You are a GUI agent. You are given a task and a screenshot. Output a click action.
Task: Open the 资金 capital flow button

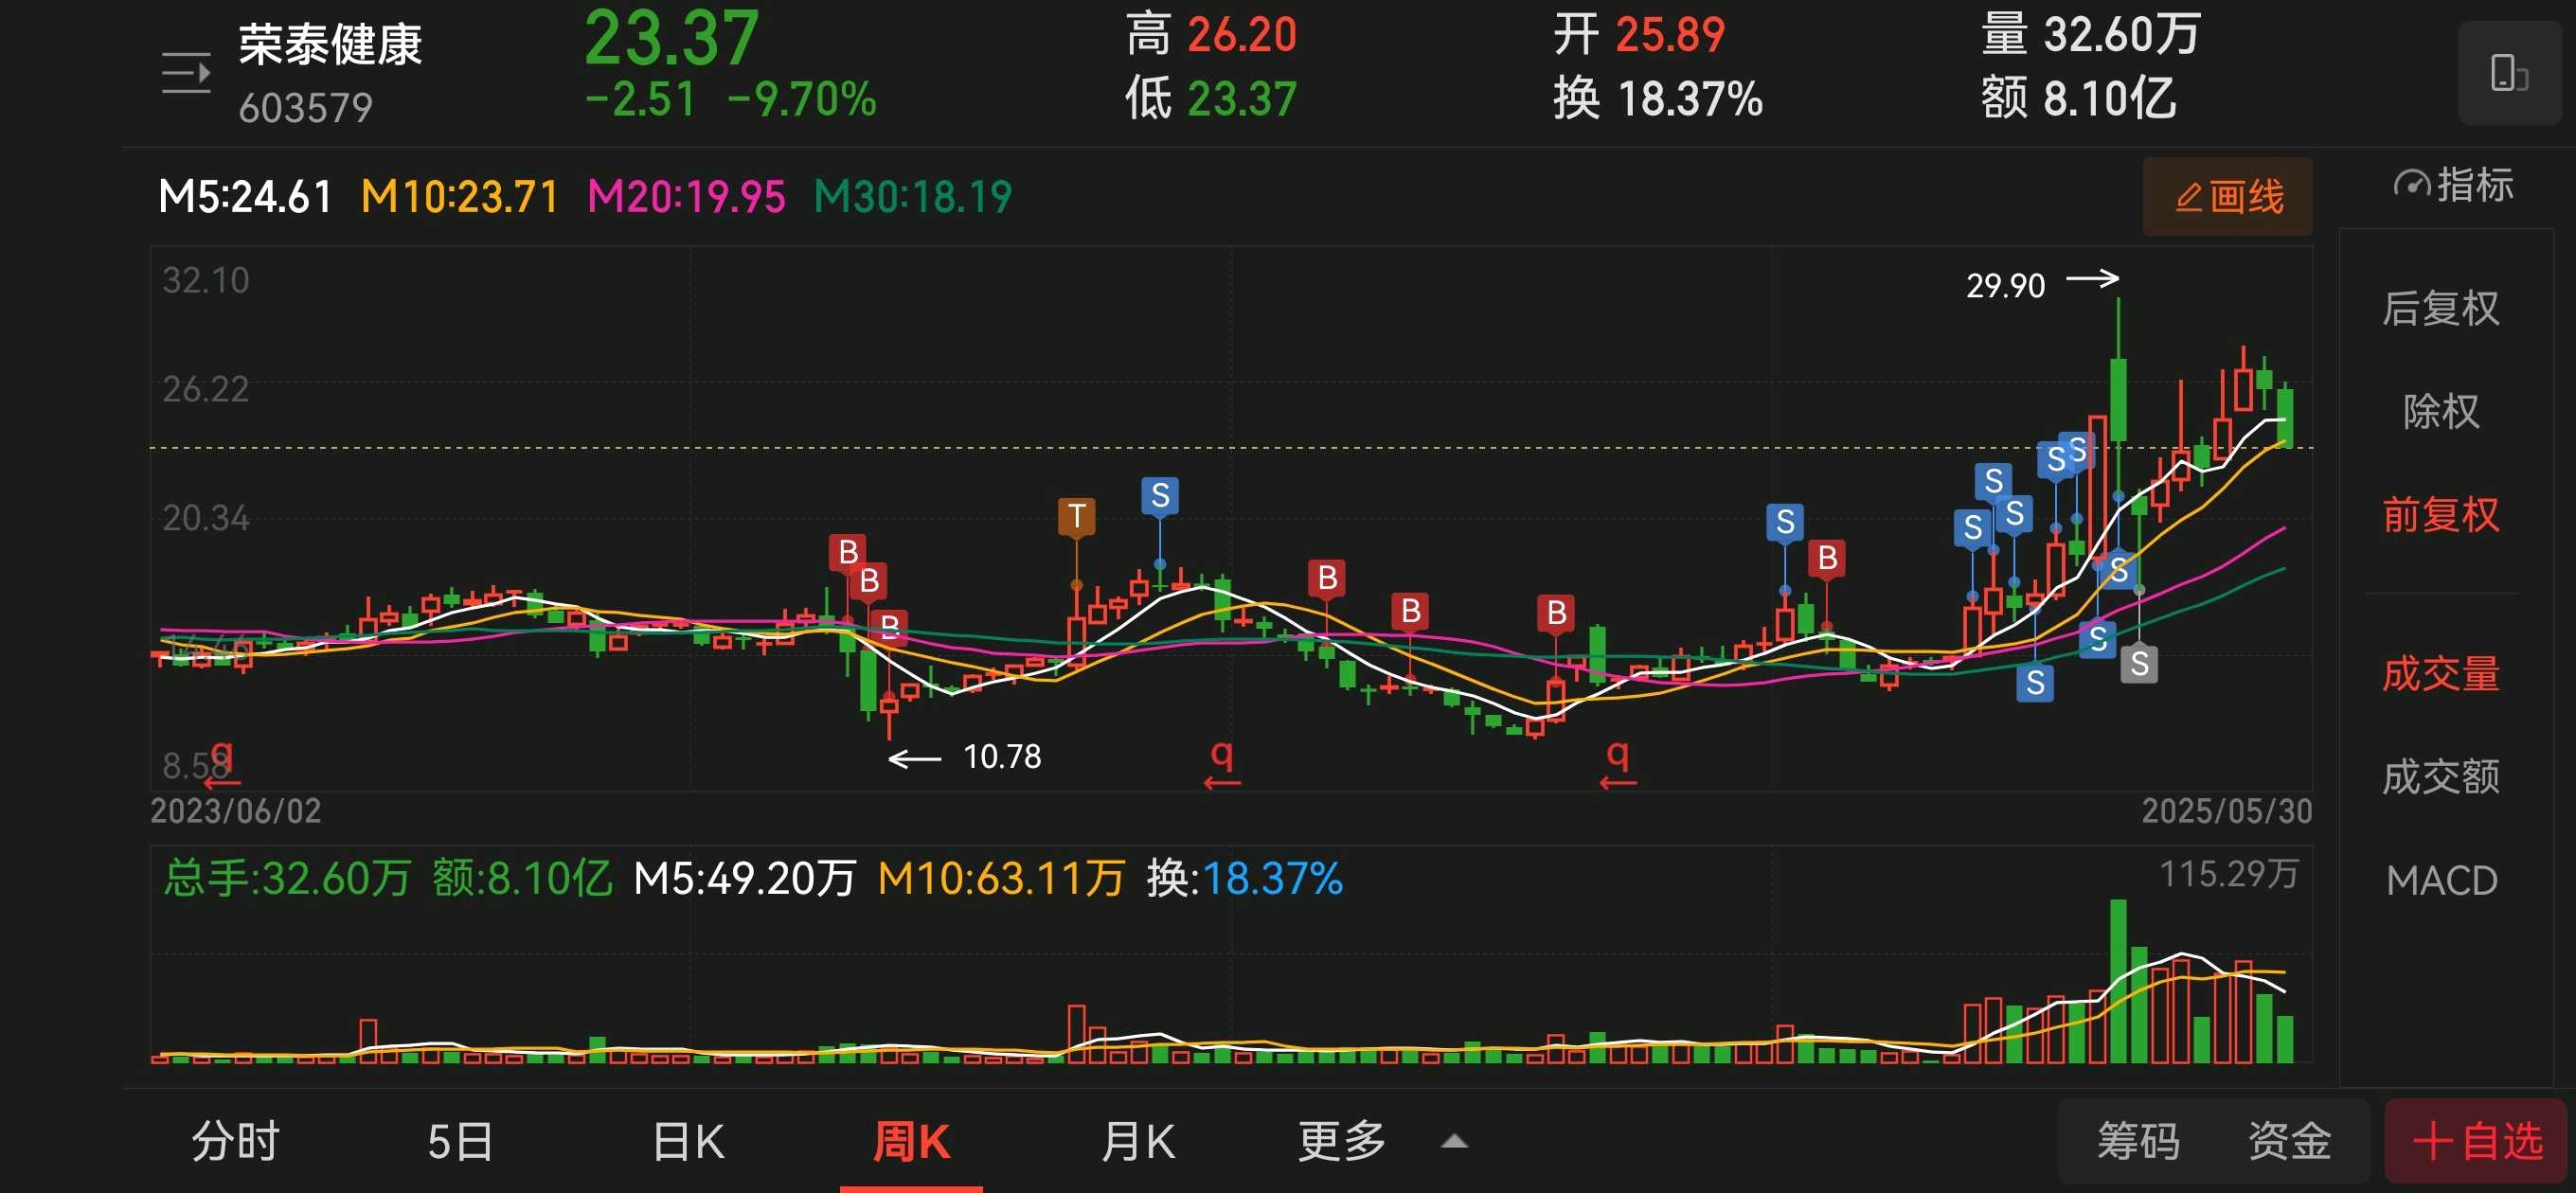[x=2289, y=1141]
